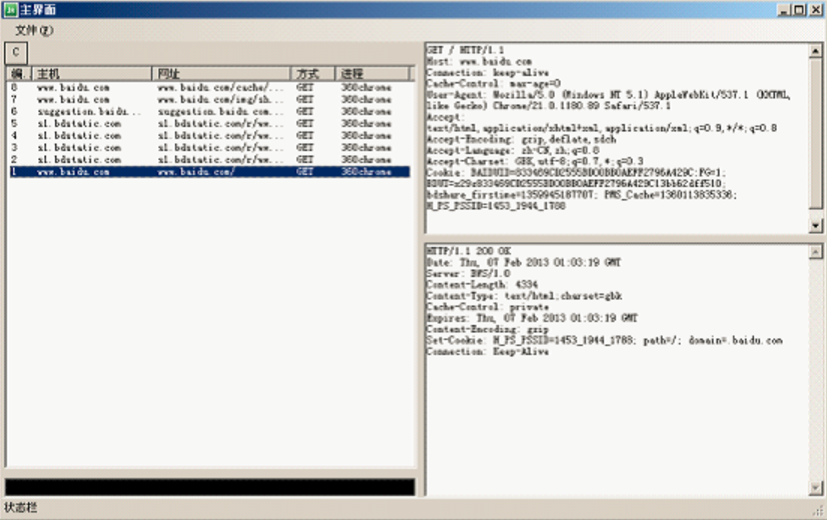Select highlighted row 1 www.baidu.com/
827x520 pixels.
209,172
